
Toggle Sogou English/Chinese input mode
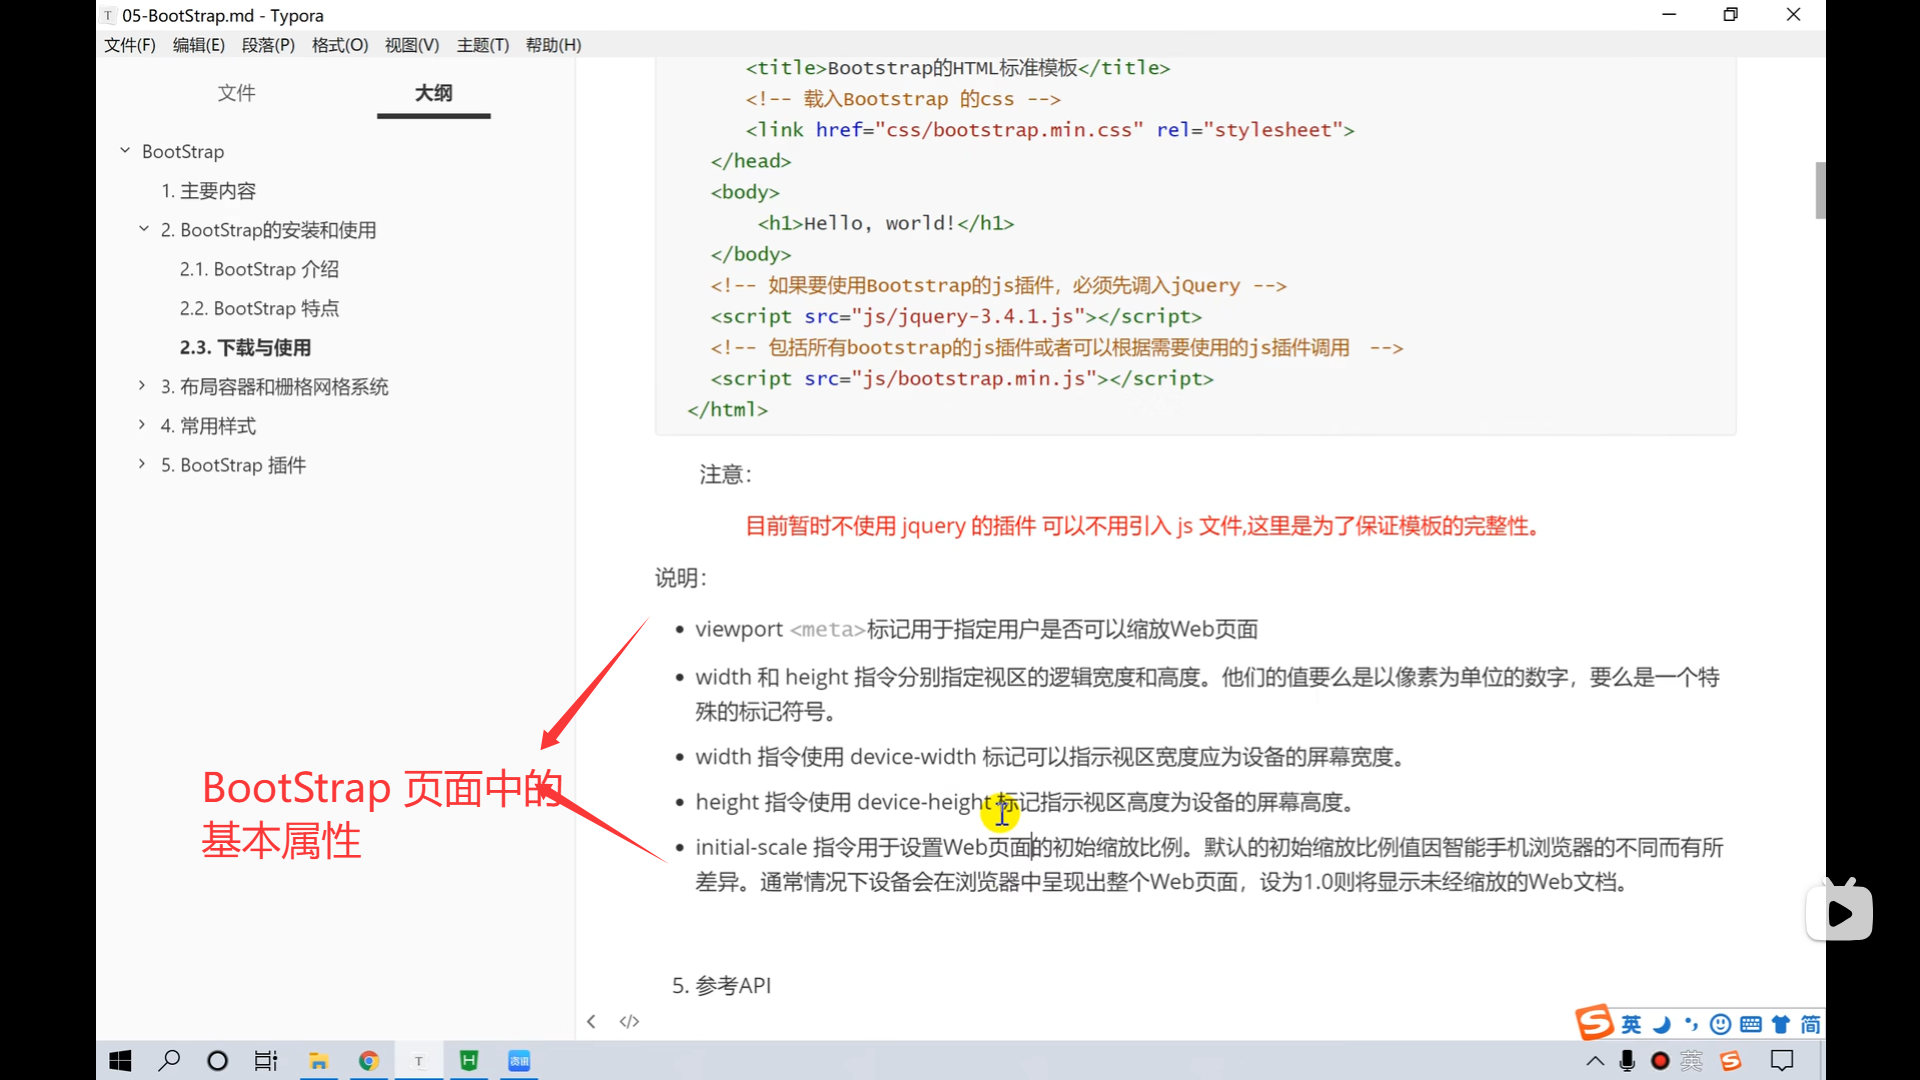[x=1631, y=1024]
